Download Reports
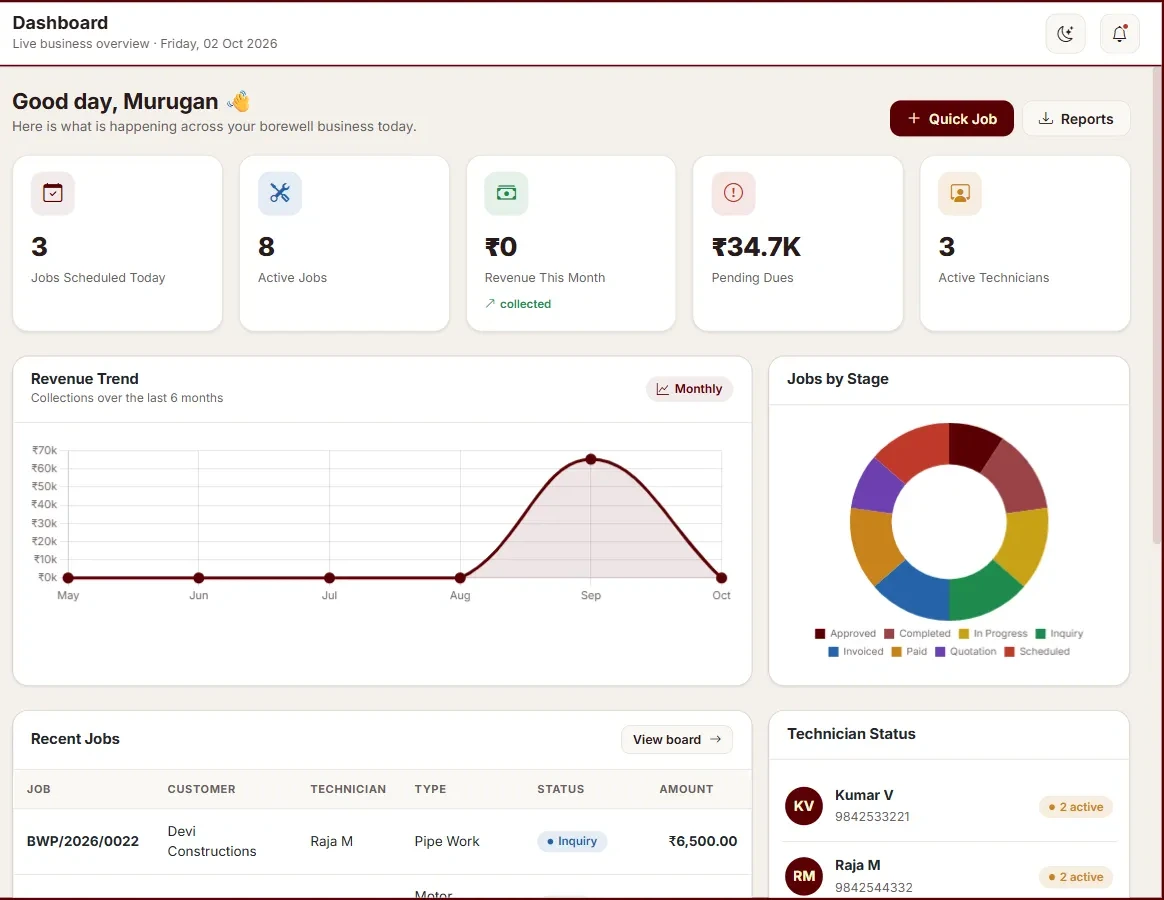Screen dimensions: 1164x900 click(1076, 119)
